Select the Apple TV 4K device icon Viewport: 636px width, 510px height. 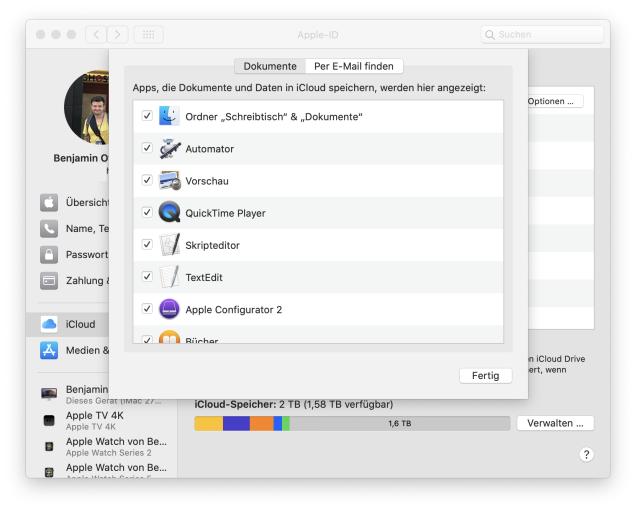tap(49, 420)
